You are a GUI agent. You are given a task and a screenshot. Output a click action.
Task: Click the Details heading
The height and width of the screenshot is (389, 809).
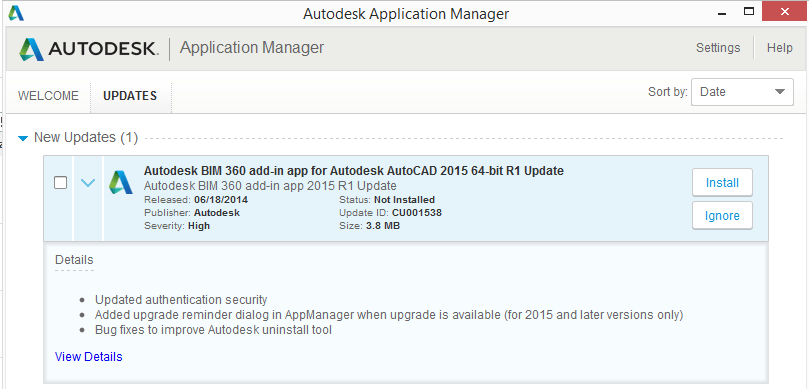click(x=74, y=260)
